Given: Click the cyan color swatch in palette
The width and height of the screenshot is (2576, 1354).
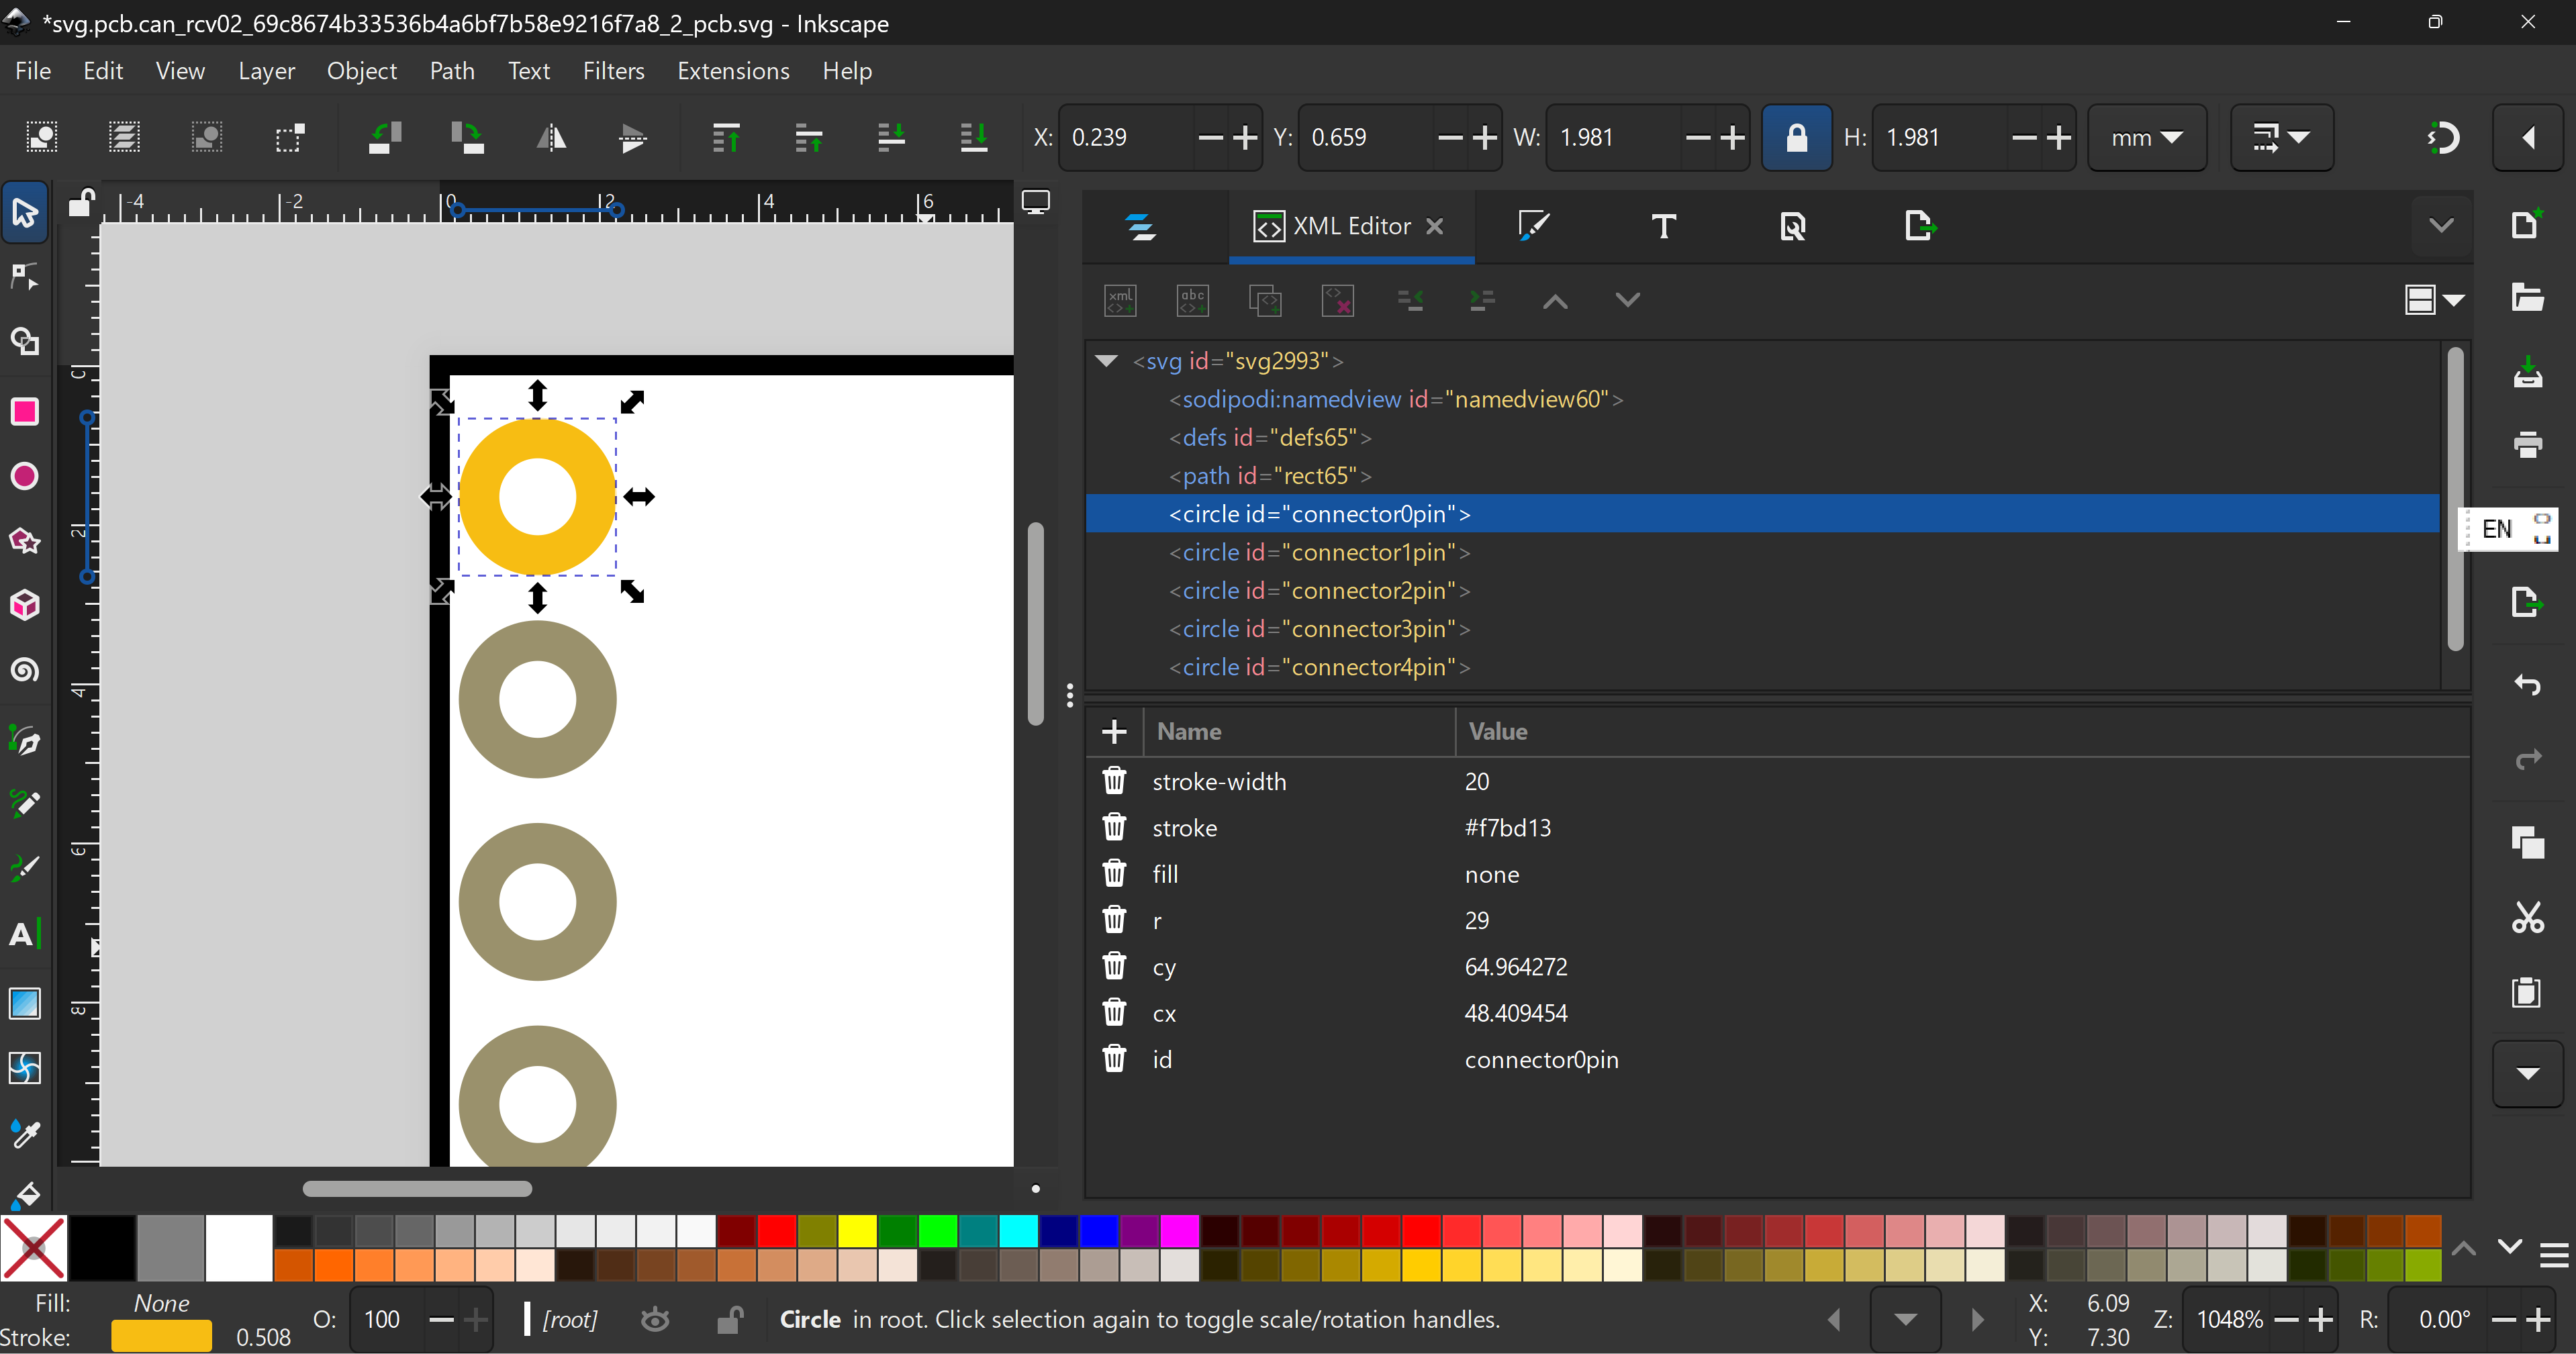Looking at the screenshot, I should pyautogui.click(x=1018, y=1231).
